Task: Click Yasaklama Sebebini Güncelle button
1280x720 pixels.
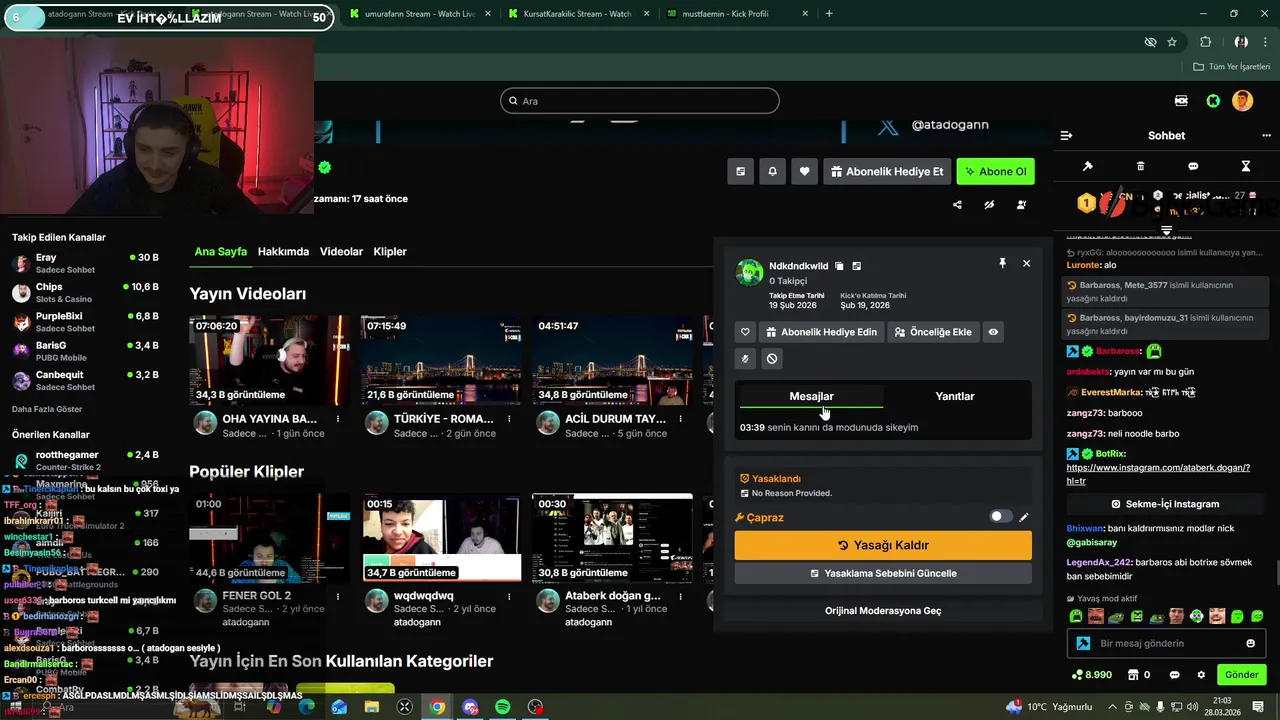Action: pos(883,573)
